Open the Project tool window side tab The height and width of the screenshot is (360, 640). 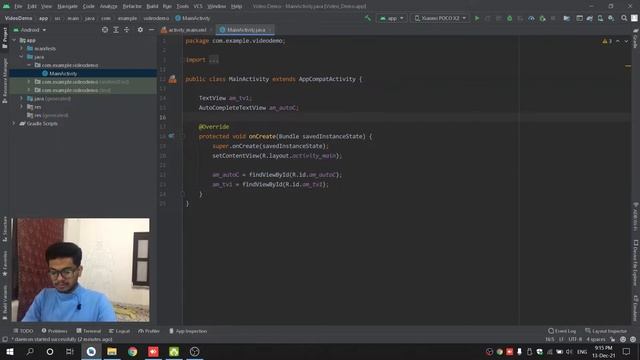click(x=5, y=38)
